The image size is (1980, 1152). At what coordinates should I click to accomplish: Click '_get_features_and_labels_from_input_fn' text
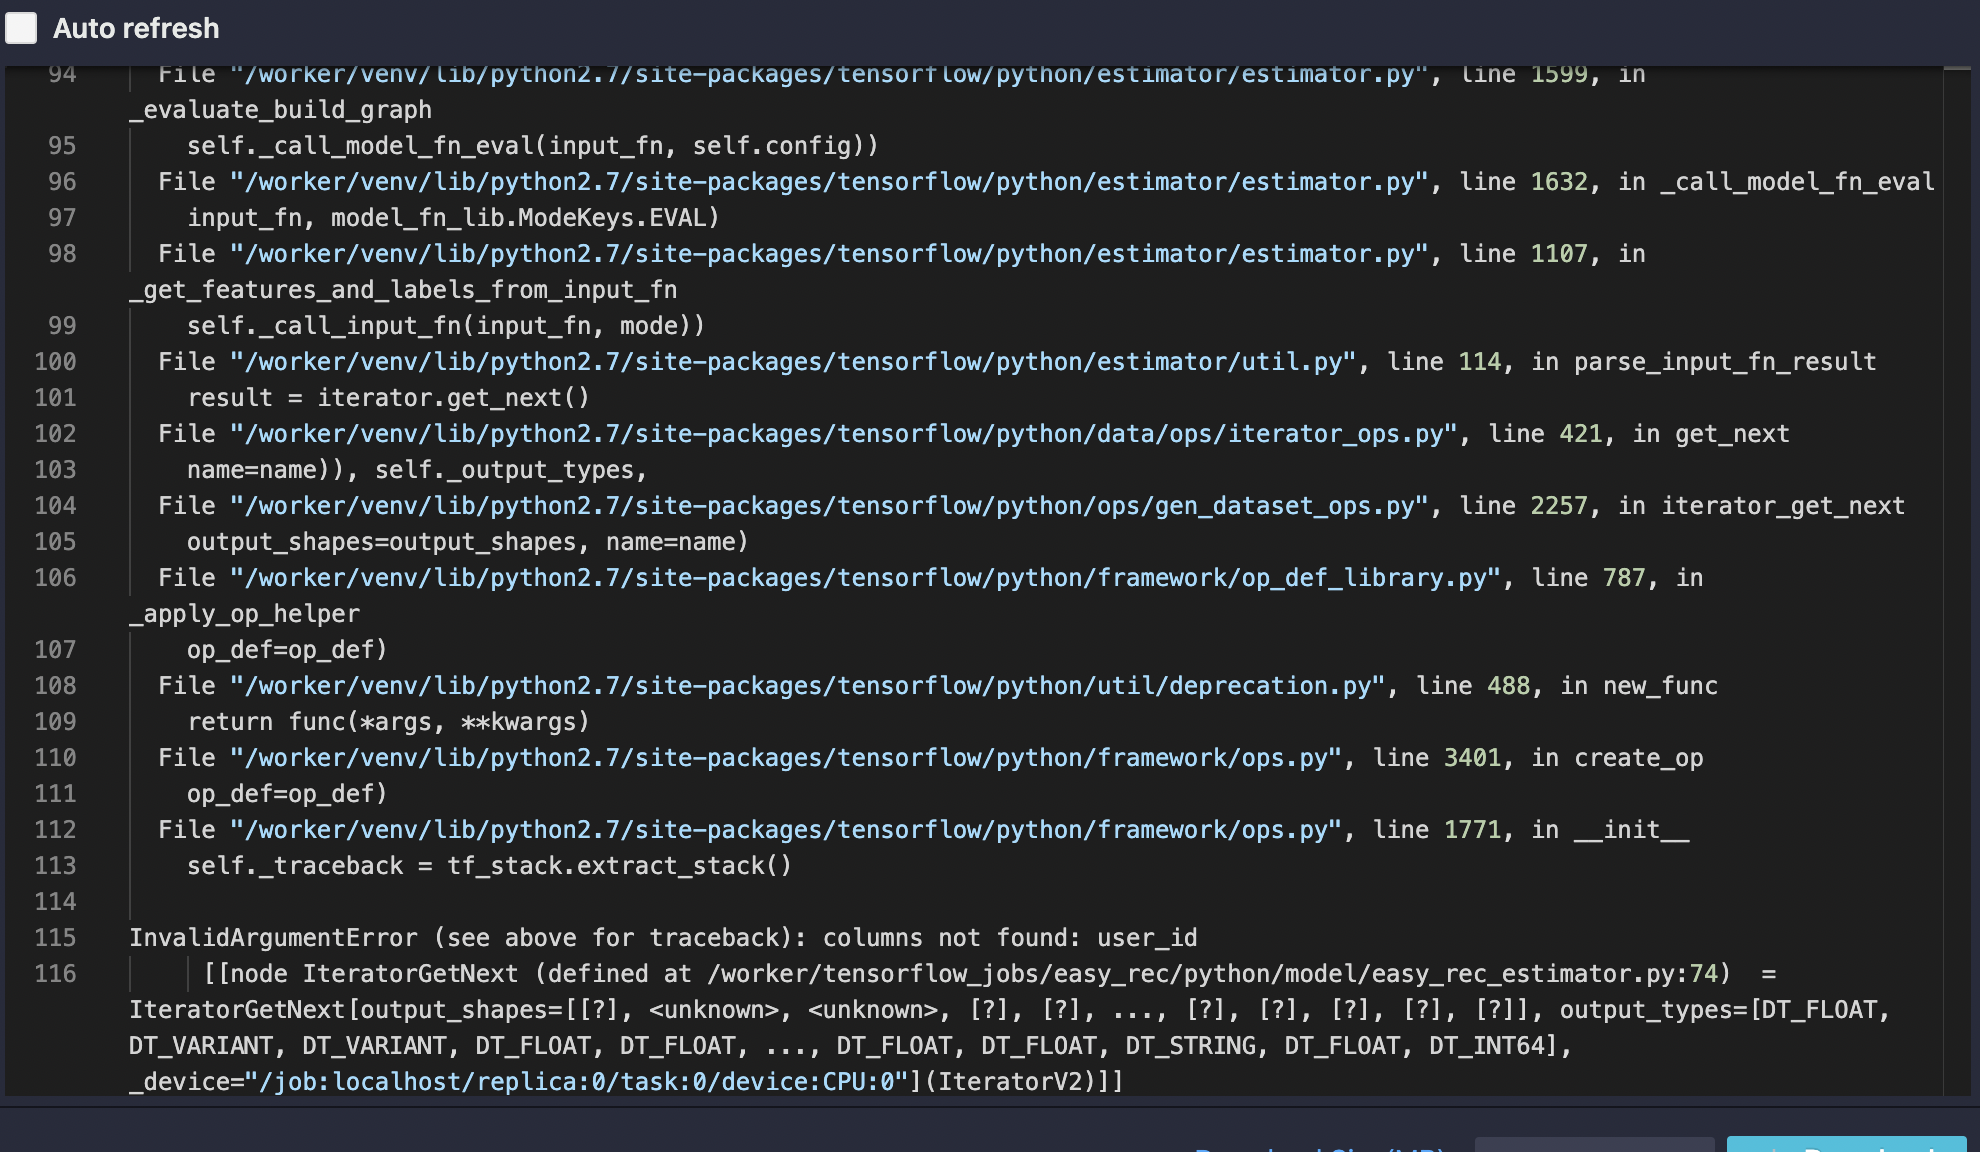click(403, 290)
